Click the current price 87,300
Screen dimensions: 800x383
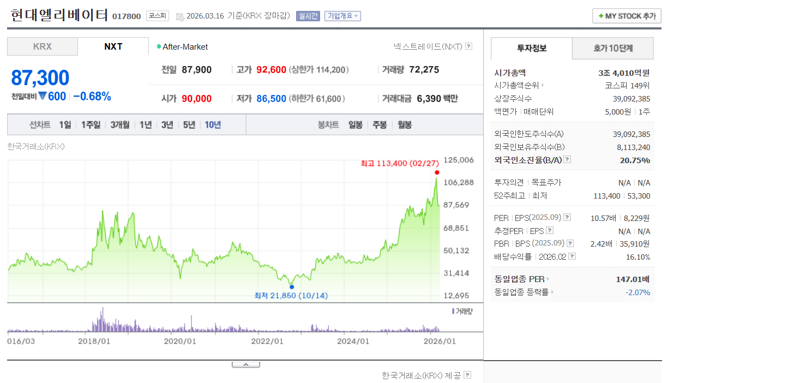40,78
